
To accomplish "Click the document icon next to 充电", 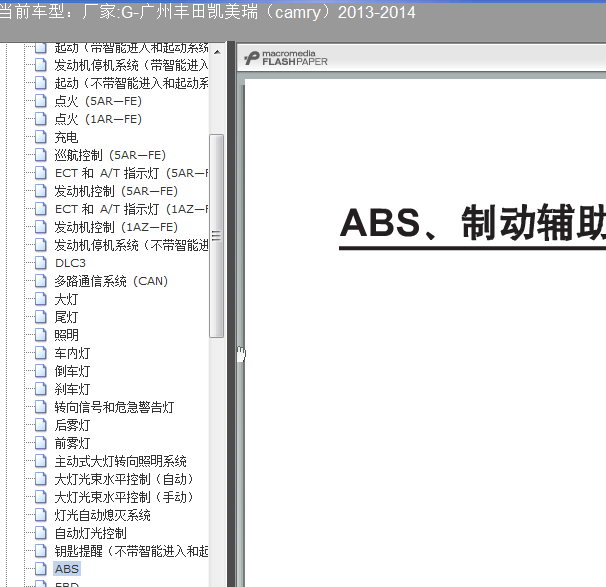I will point(41,137).
